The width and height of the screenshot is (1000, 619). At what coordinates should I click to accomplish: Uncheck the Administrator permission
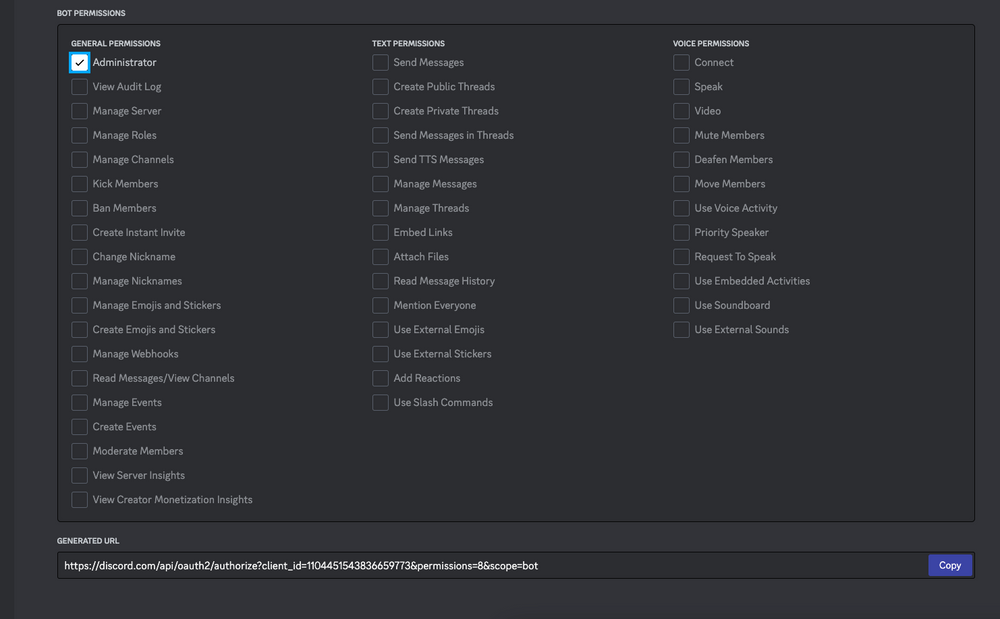tap(79, 62)
